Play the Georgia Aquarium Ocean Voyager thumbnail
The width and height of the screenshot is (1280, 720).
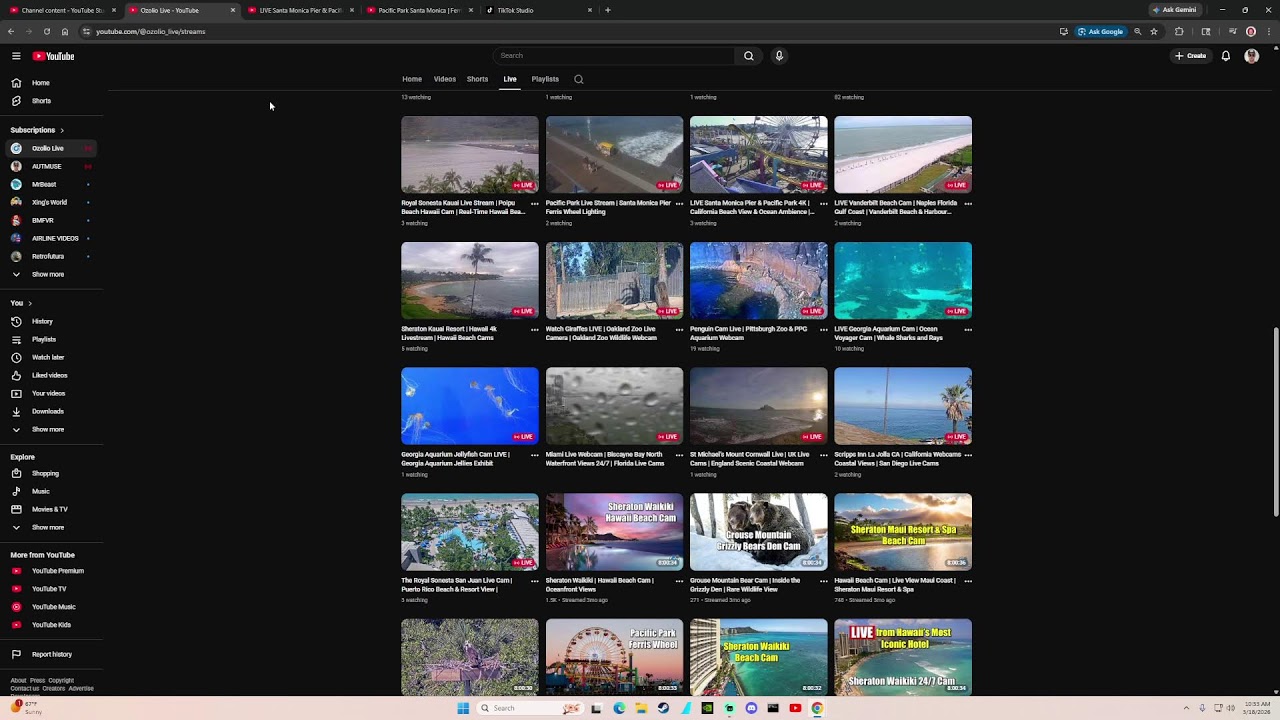(903, 281)
